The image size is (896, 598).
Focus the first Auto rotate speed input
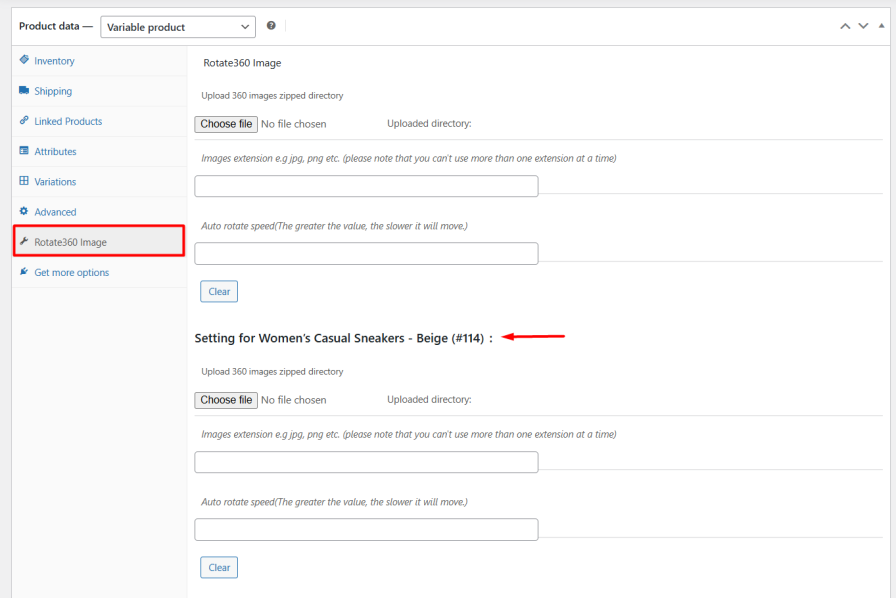point(366,254)
